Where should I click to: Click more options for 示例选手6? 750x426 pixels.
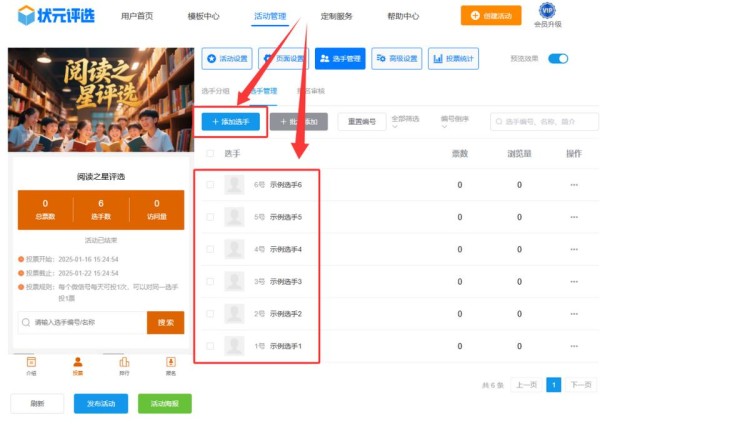(574, 185)
